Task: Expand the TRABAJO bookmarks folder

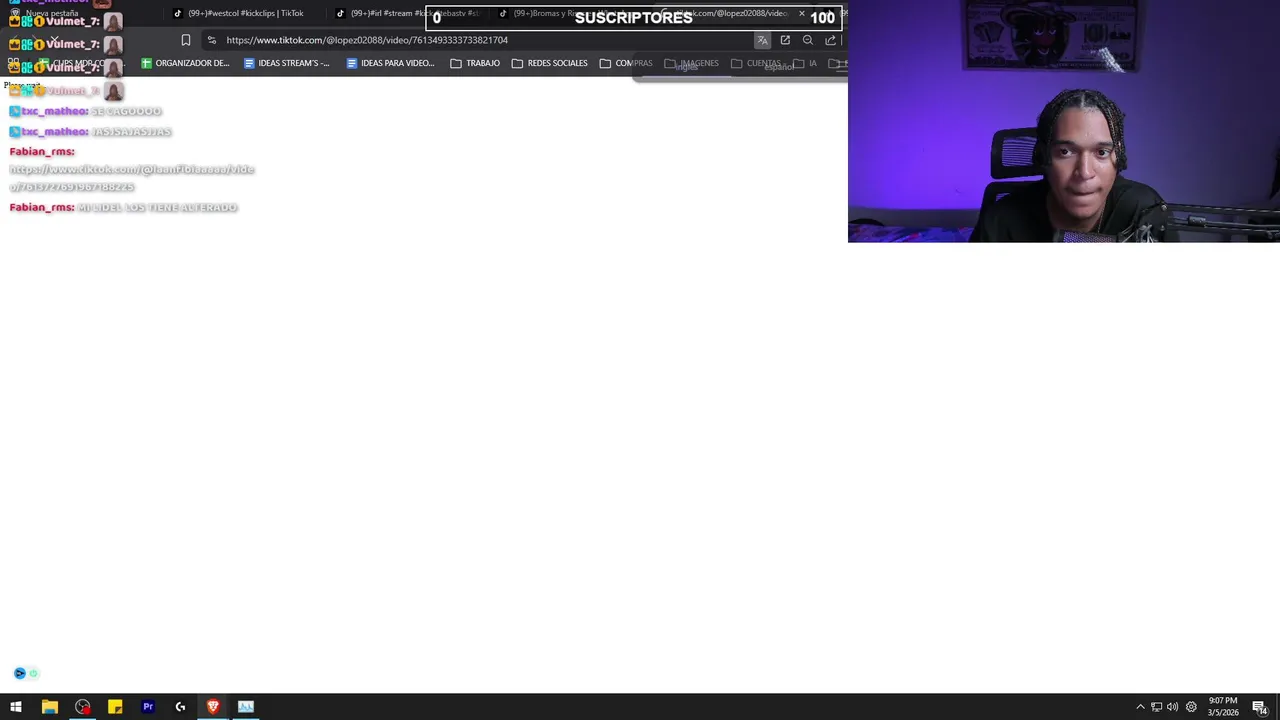Action: point(475,63)
